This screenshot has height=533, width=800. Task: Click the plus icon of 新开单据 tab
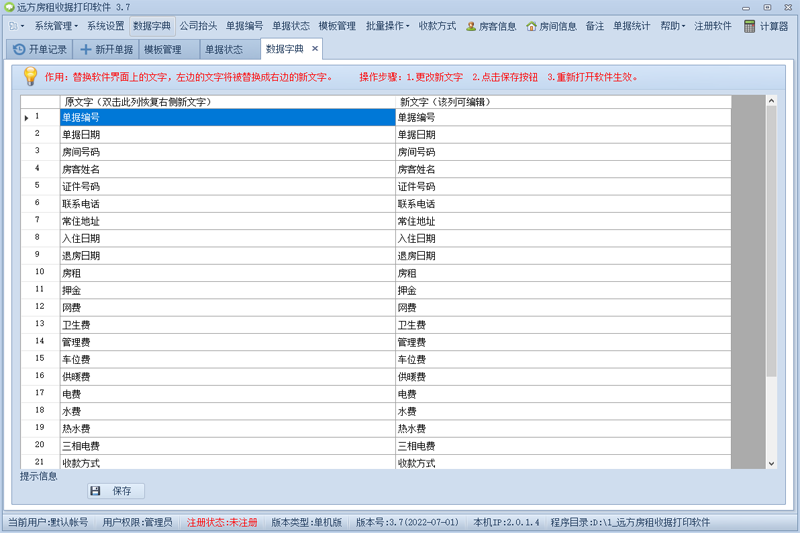86,49
